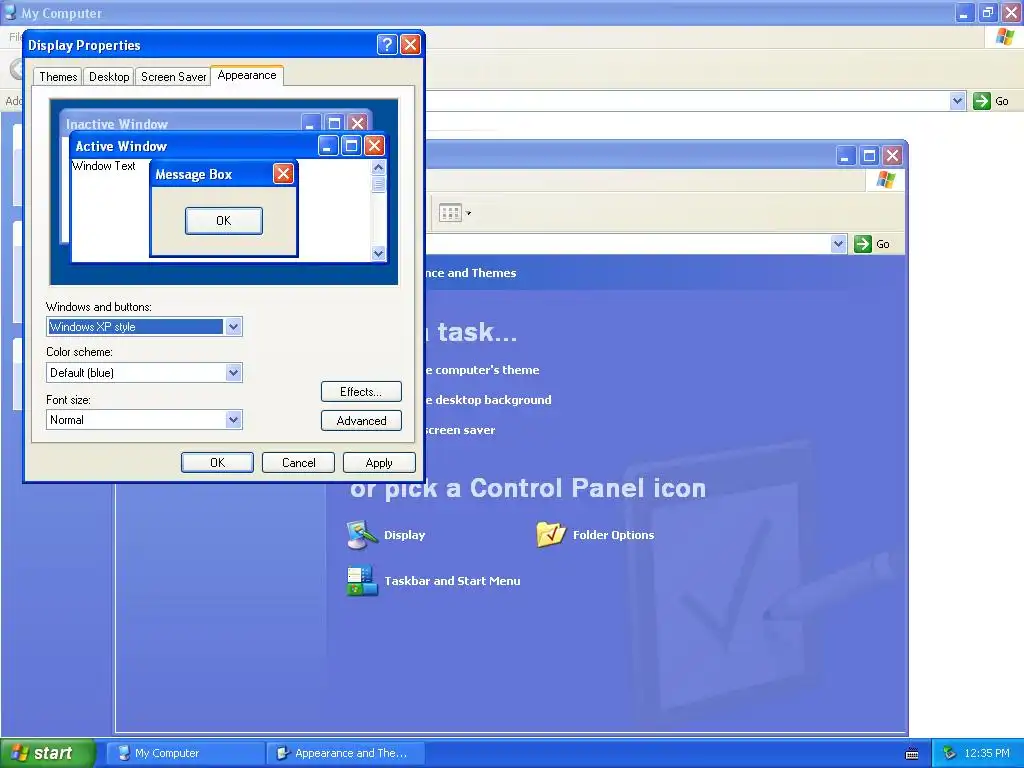Click the Apply button
1024x768 pixels.
[379, 462]
